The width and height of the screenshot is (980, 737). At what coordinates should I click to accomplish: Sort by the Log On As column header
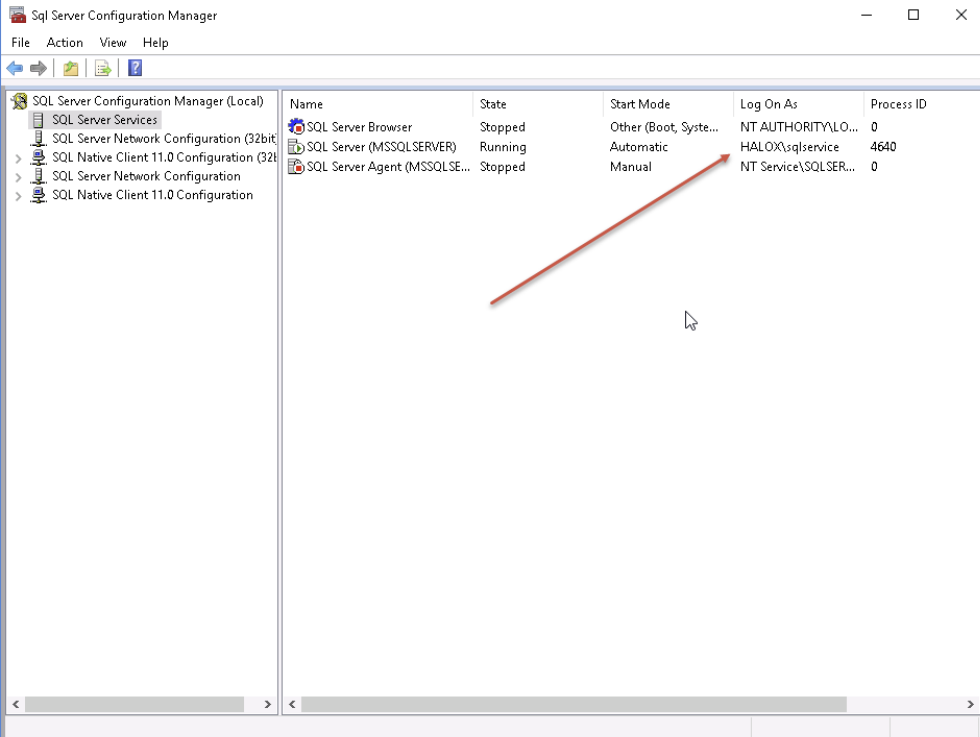[x=798, y=104]
